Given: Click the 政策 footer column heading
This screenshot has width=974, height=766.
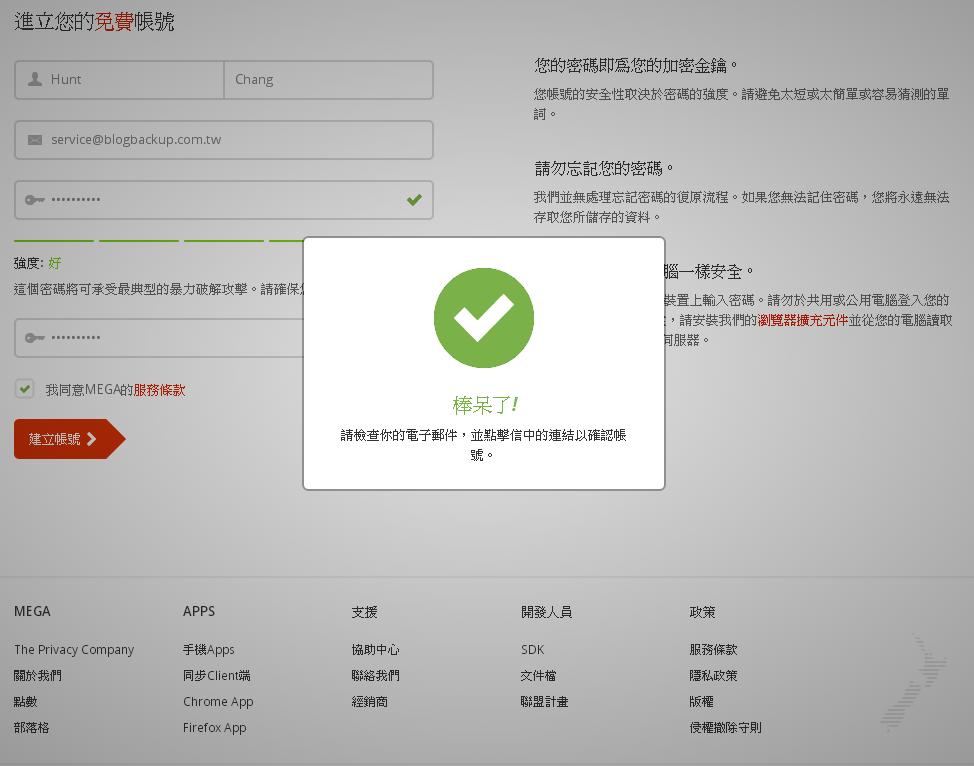Looking at the screenshot, I should 703,612.
